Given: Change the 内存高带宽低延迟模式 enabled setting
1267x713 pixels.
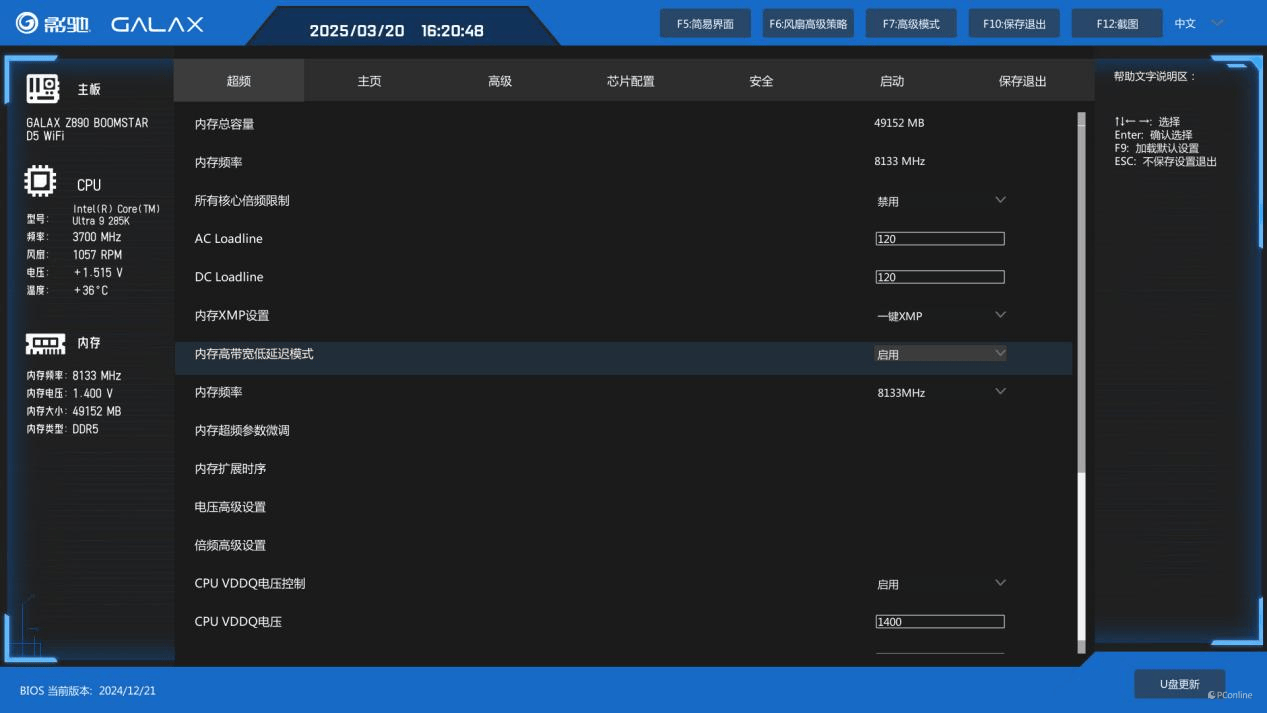Looking at the screenshot, I should click(940, 354).
